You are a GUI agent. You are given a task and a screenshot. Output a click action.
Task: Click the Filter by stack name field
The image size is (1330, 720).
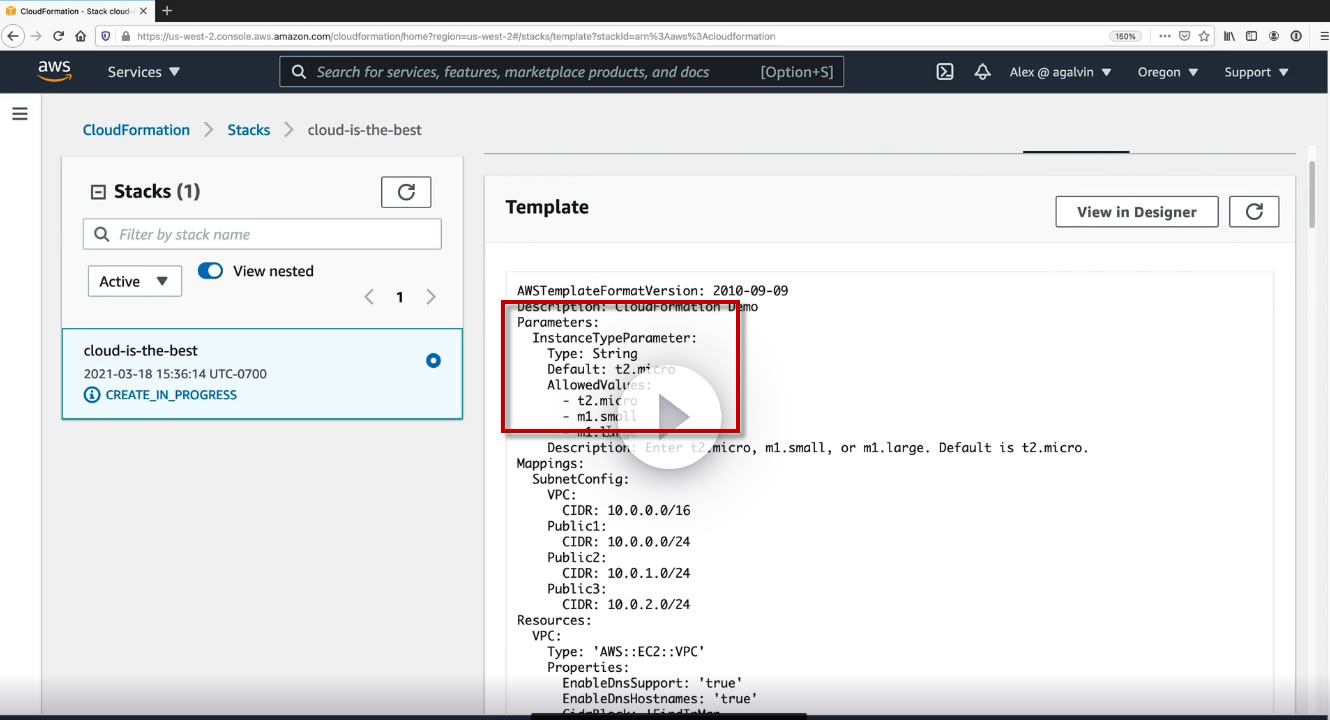(x=262, y=234)
